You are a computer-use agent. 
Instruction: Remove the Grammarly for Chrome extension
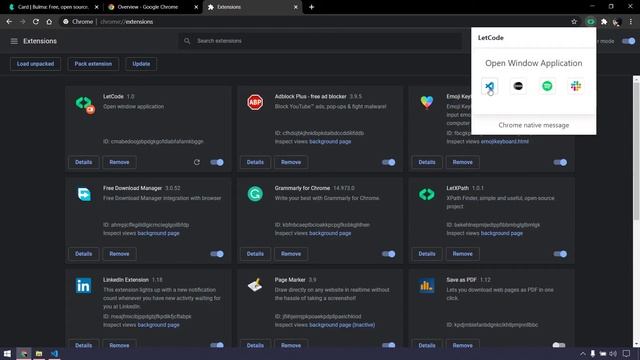coord(291,254)
